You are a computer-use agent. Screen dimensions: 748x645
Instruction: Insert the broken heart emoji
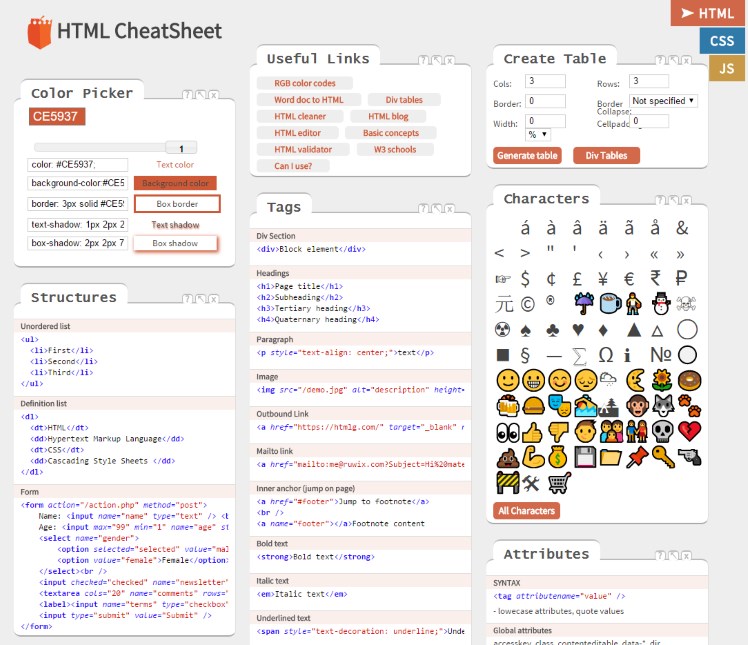pyautogui.click(x=689, y=431)
